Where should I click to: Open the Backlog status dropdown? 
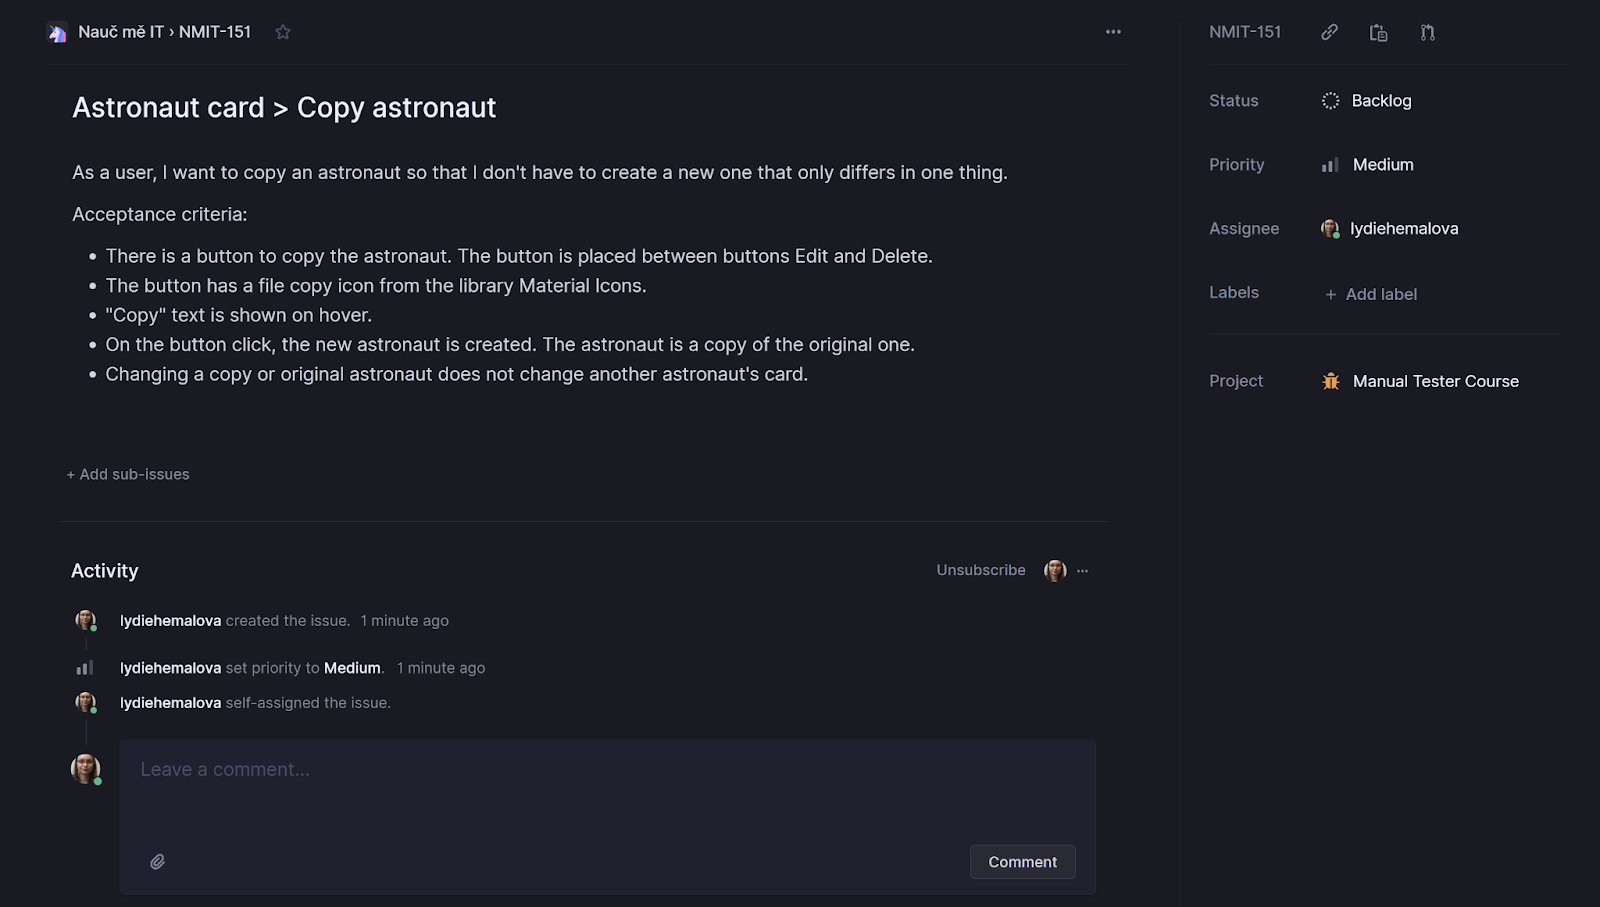pos(1380,101)
